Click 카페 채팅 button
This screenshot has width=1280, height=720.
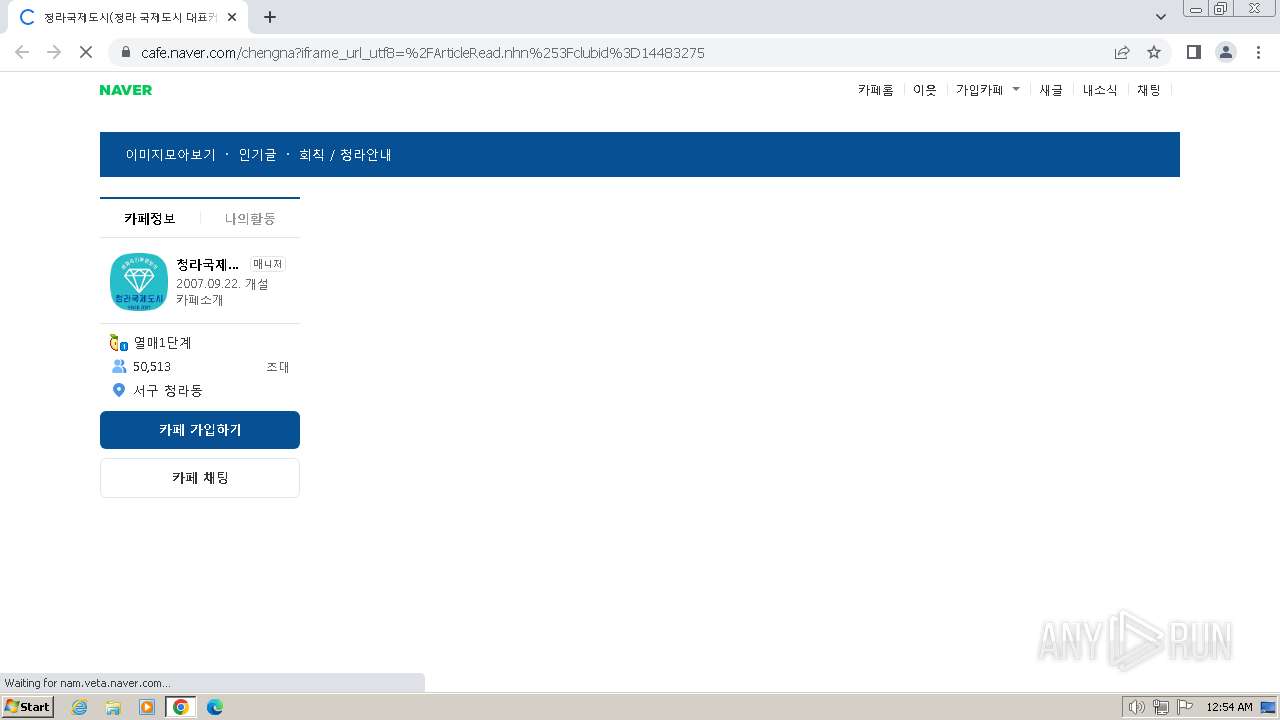[x=200, y=478]
